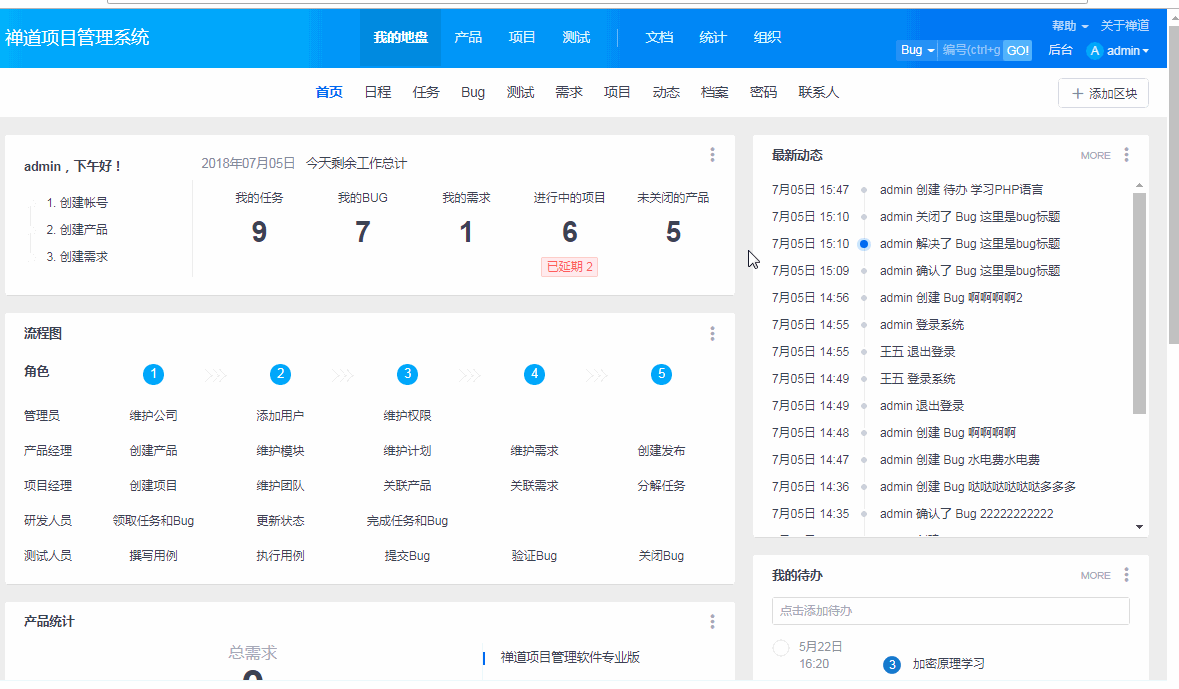Select 禅道项目管理软件专业版 product

click(570, 657)
